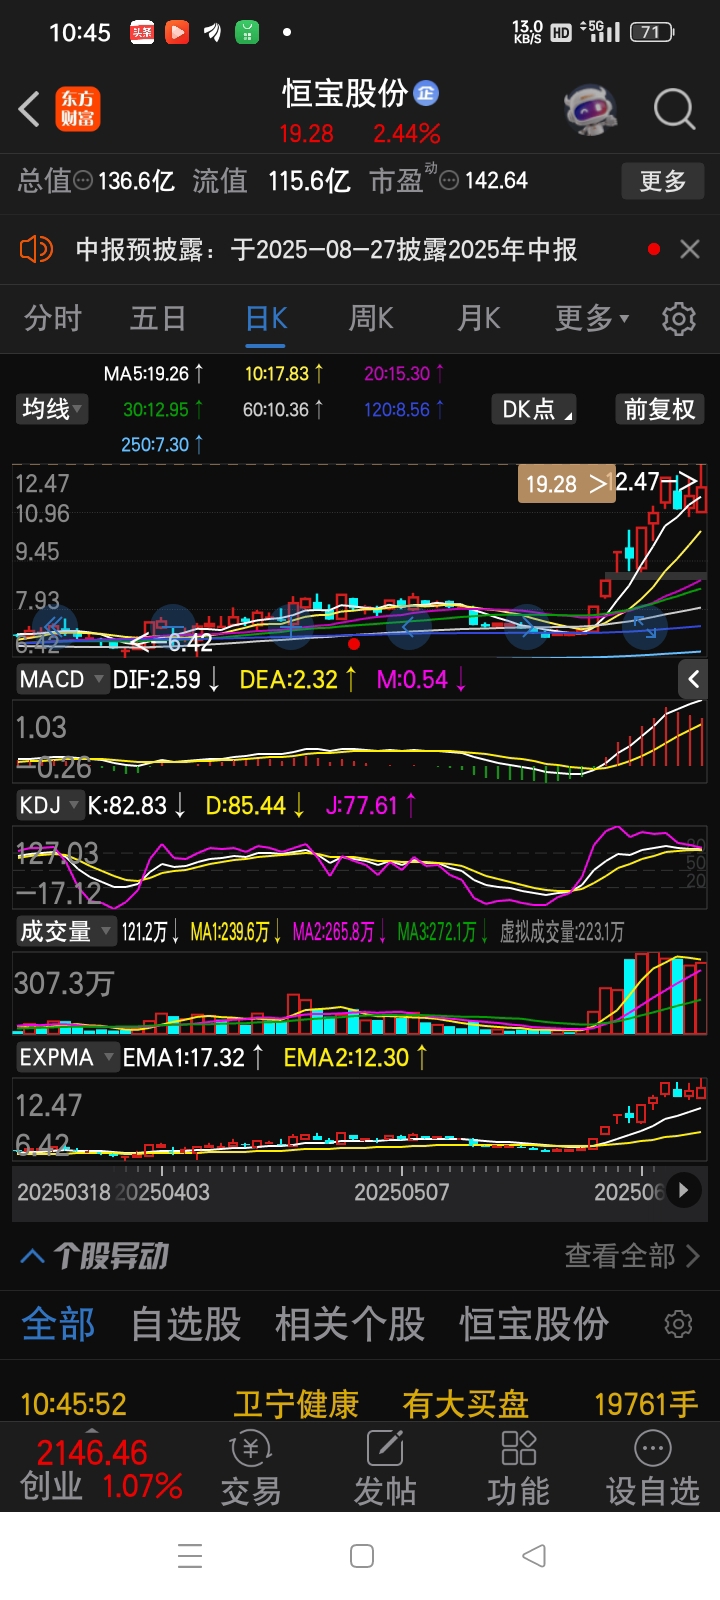Expand the 更多 period dropdown tab
The image size is (720, 1600).
[592, 319]
